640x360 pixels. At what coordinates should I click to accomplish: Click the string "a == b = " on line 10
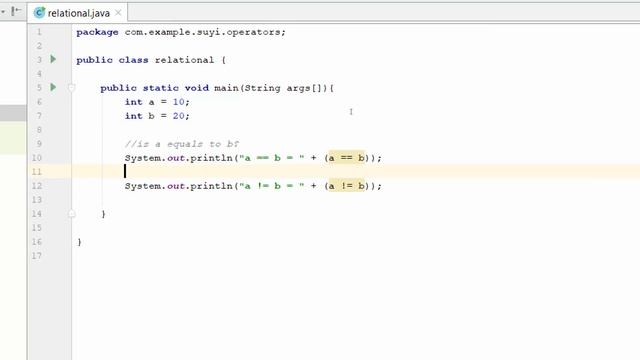click(272, 158)
